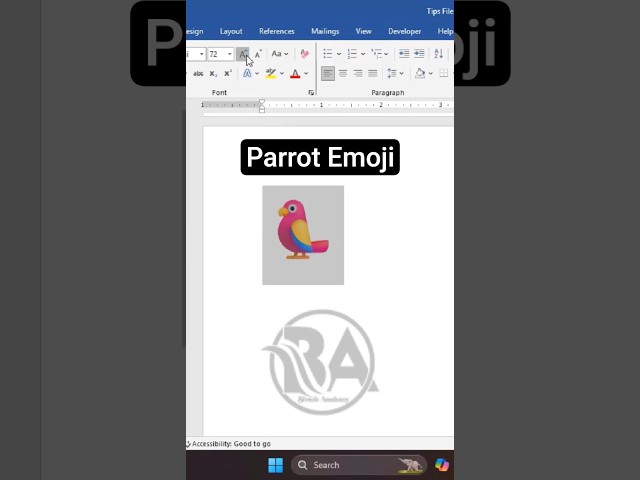Expand multilevel list dropdown arrow
Viewport: 640px width, 480px height.
pyautogui.click(x=386, y=54)
